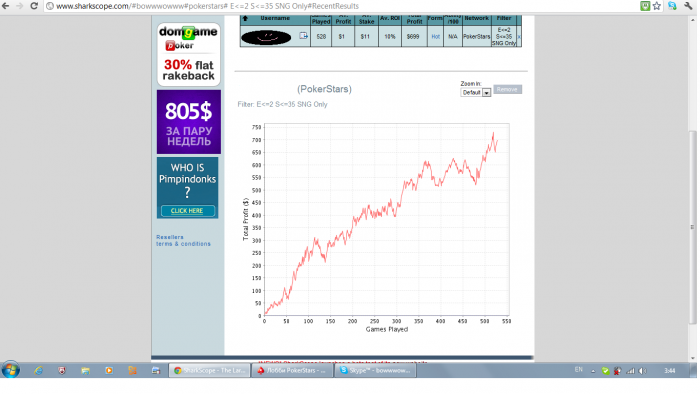
Task: Click the CLICK HERE Pimpindonks button
Action: 187,211
